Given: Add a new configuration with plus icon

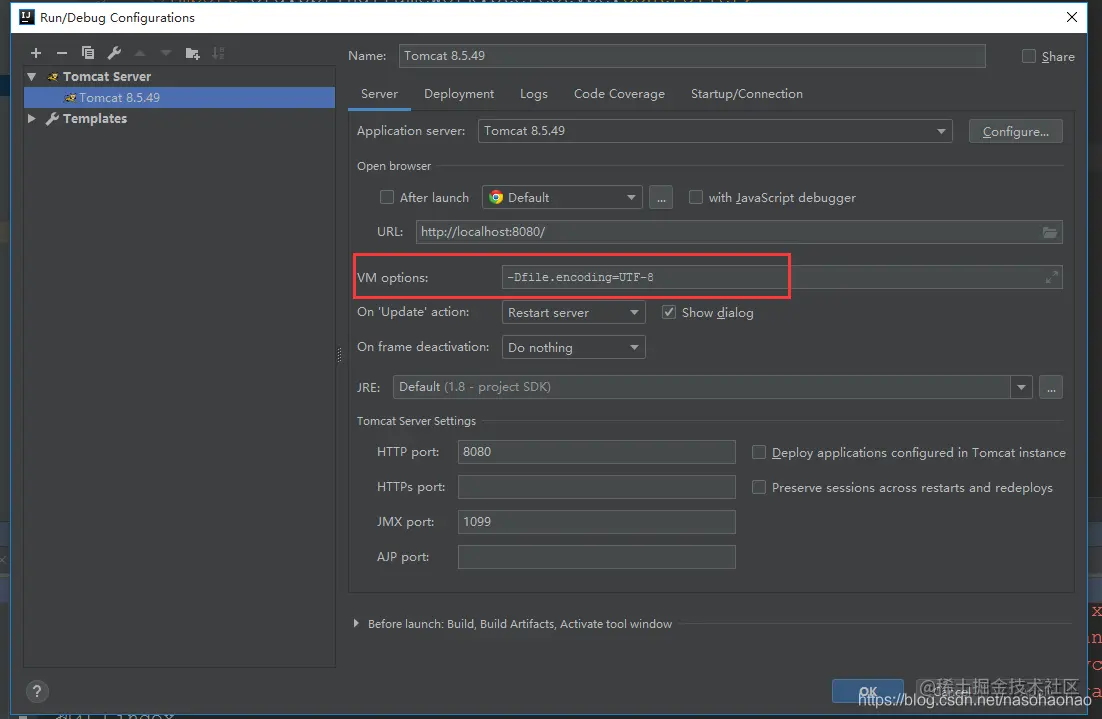Looking at the screenshot, I should [x=36, y=53].
